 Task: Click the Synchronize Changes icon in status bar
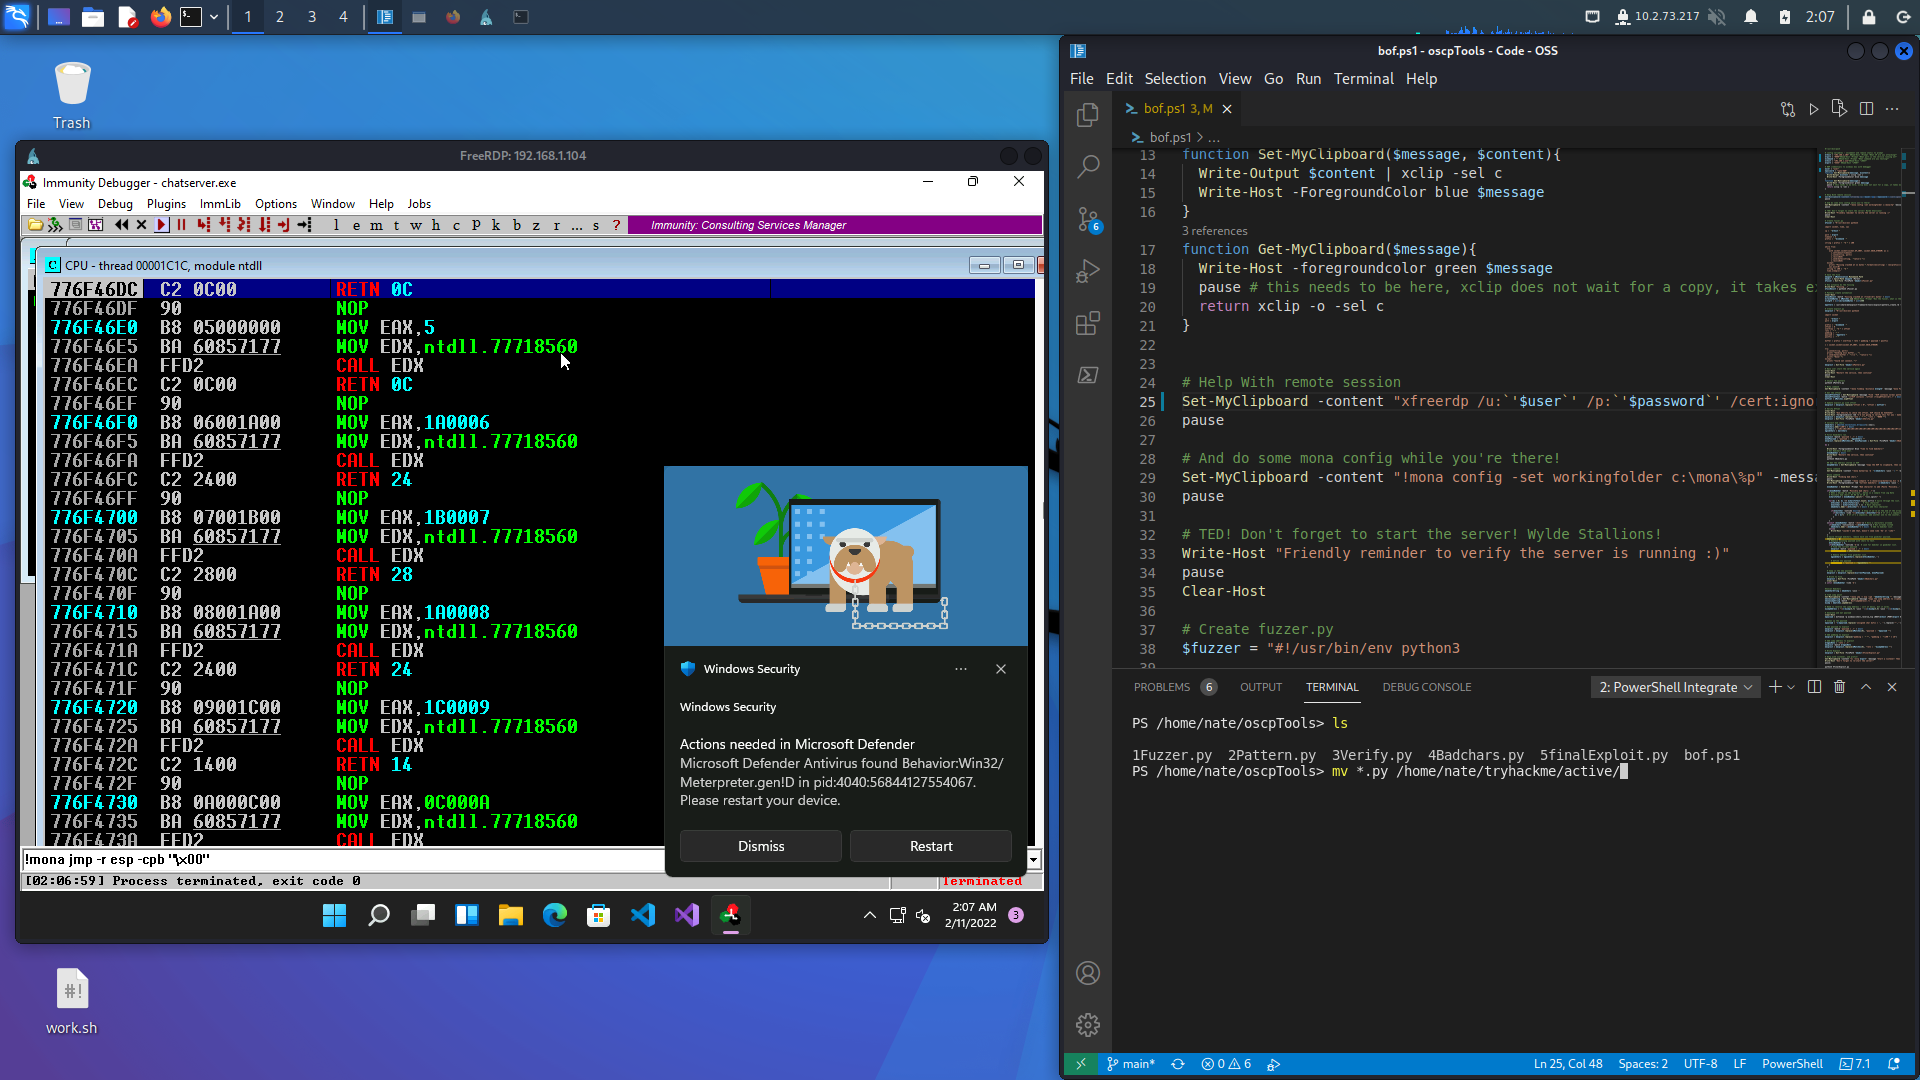1178,1064
